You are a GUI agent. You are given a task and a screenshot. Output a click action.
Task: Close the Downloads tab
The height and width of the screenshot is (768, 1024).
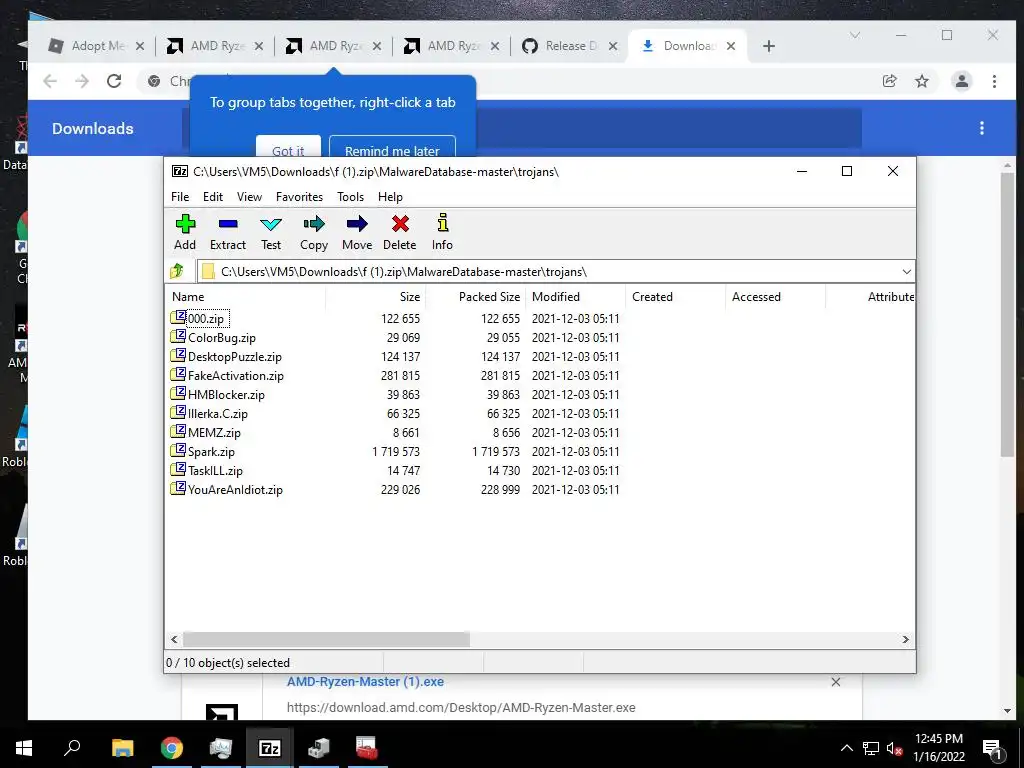click(731, 46)
